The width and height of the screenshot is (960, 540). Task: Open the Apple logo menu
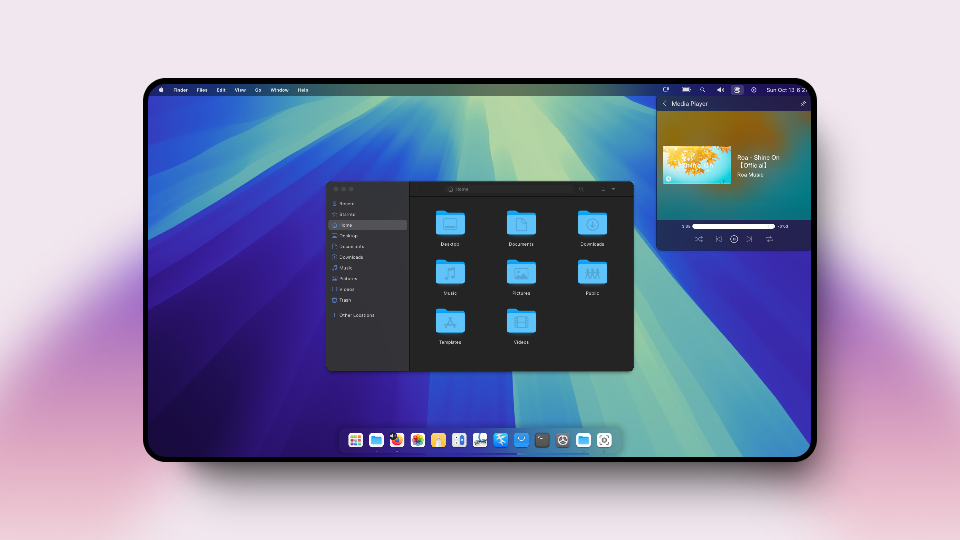click(162, 90)
